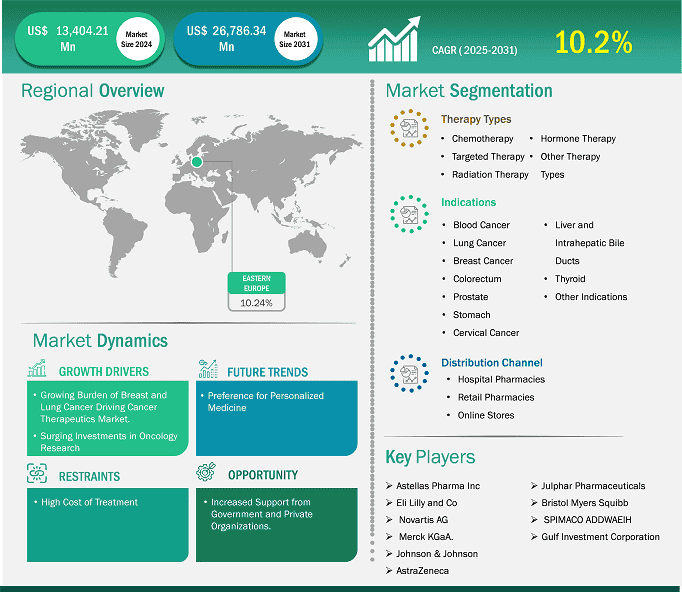The height and width of the screenshot is (592, 682).
Task: Click the Colorectum indication
Action: point(477,279)
